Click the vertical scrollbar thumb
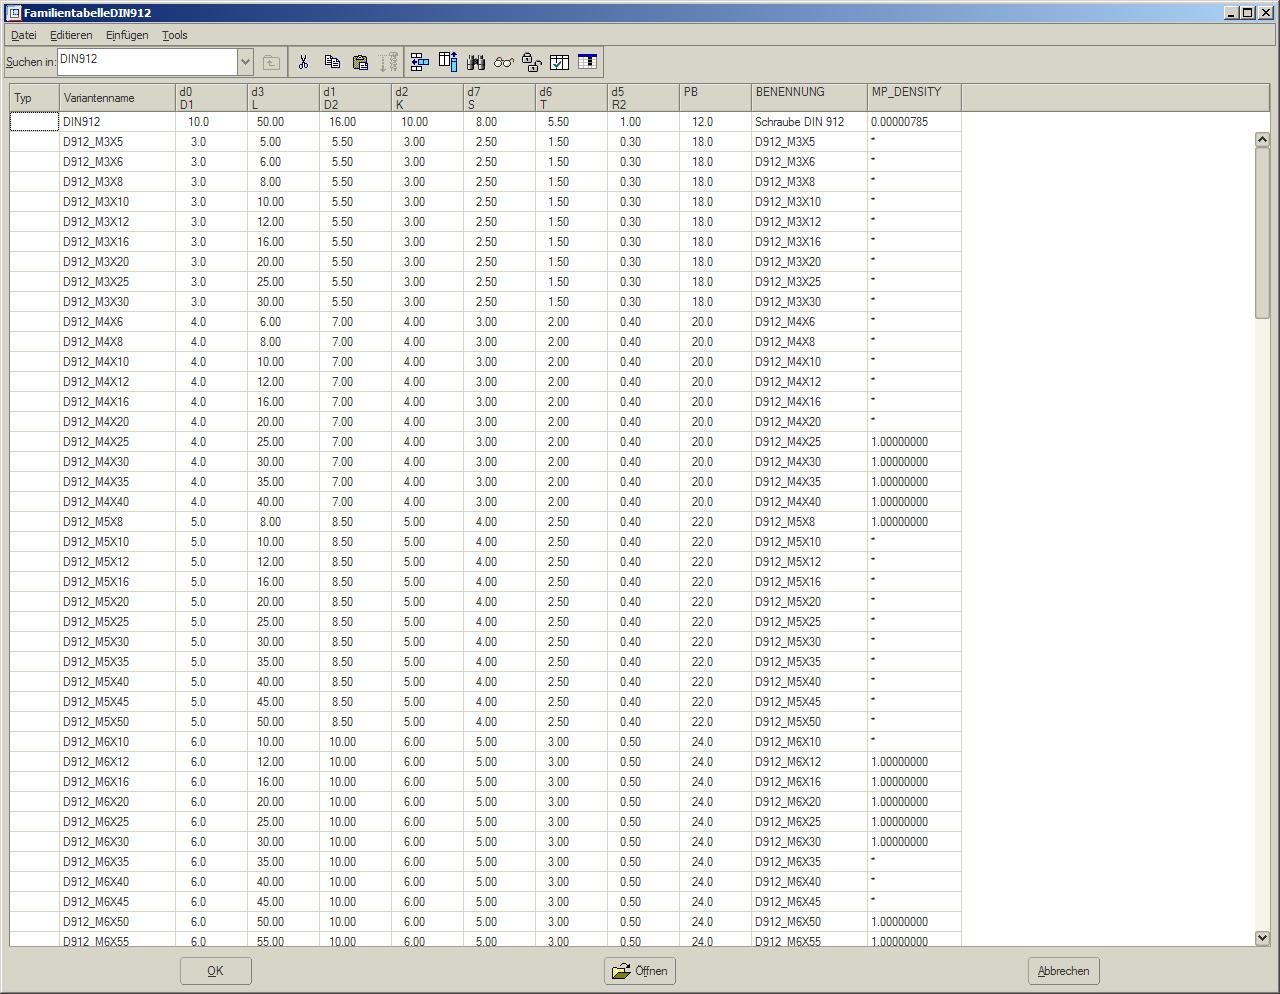Screen dimensions: 1280x994 pos(1262,234)
